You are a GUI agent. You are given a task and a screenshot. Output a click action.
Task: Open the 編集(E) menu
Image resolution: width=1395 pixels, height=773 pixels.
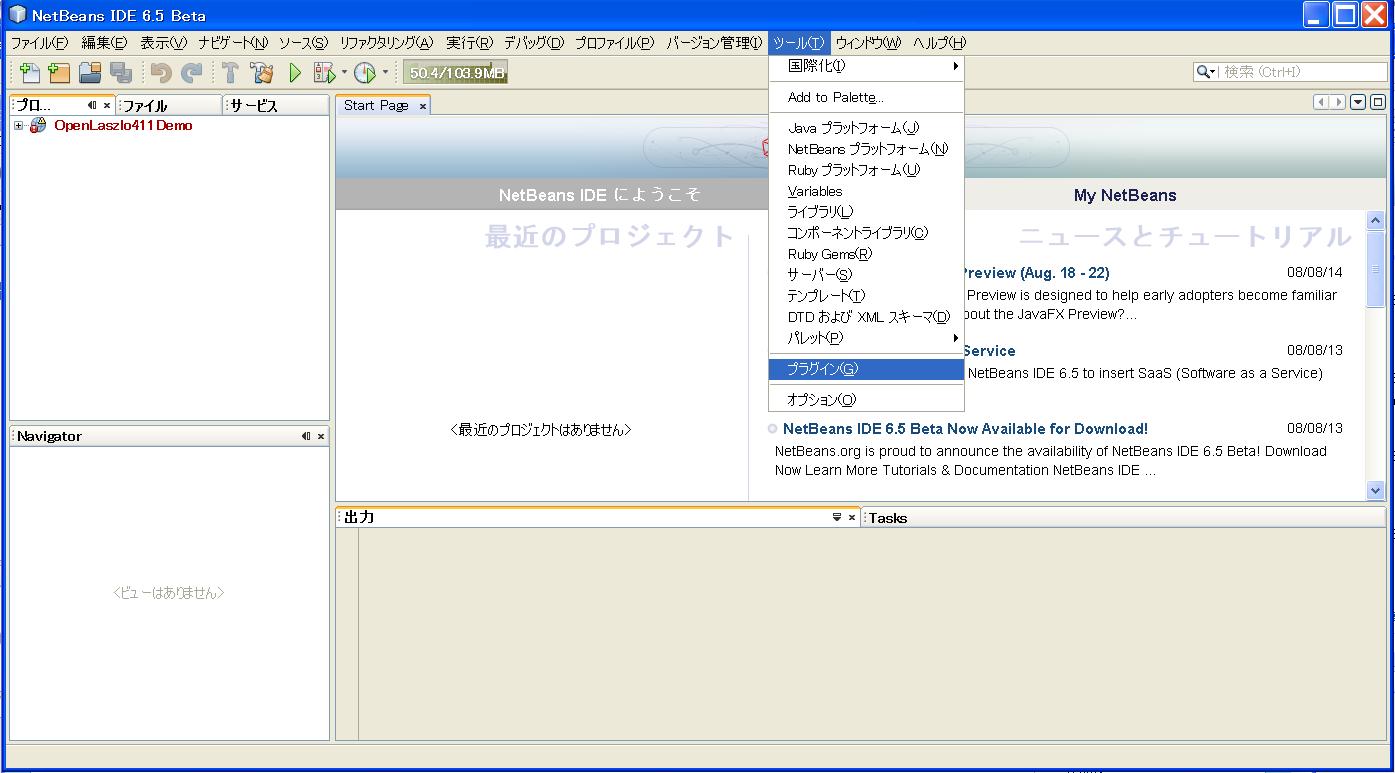[x=104, y=43]
